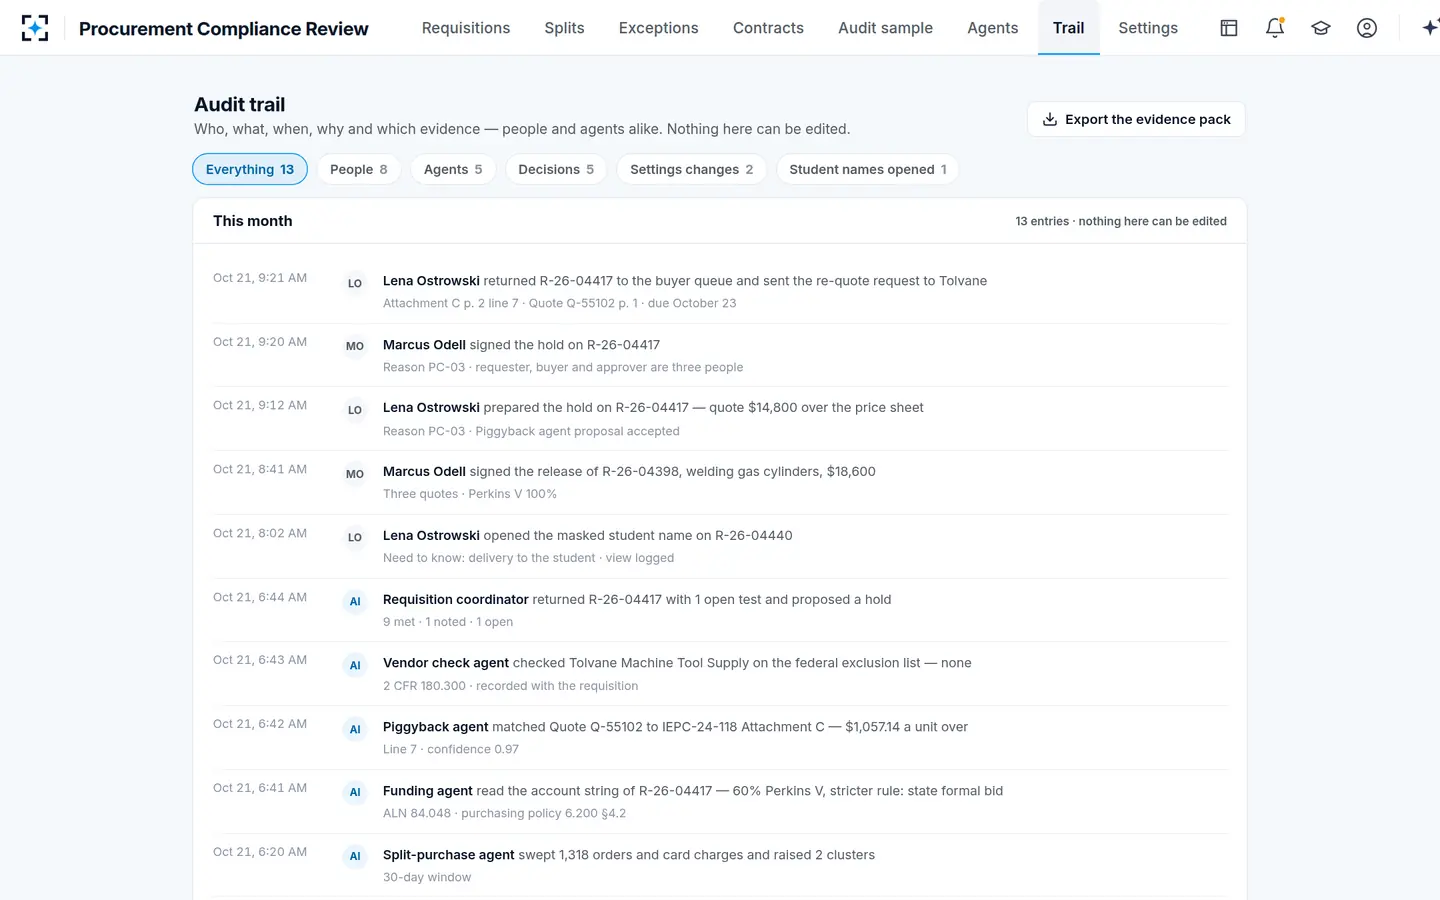Click the 13 entries note
The image size is (1440, 900).
coord(1121,221)
